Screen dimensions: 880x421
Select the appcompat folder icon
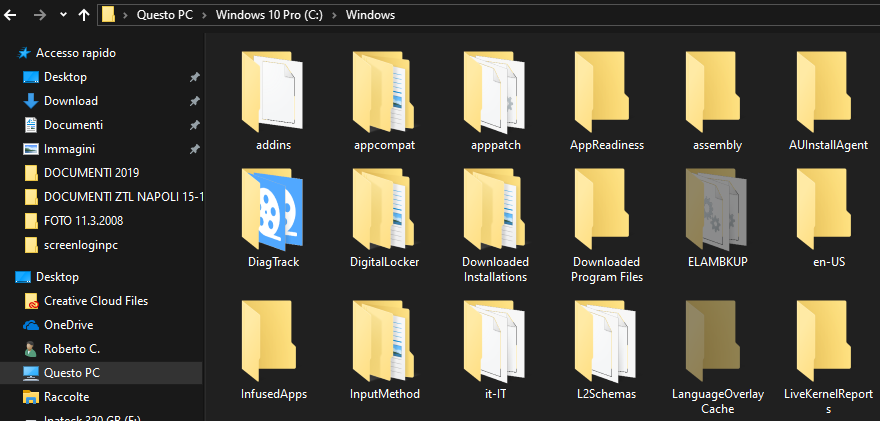384,92
